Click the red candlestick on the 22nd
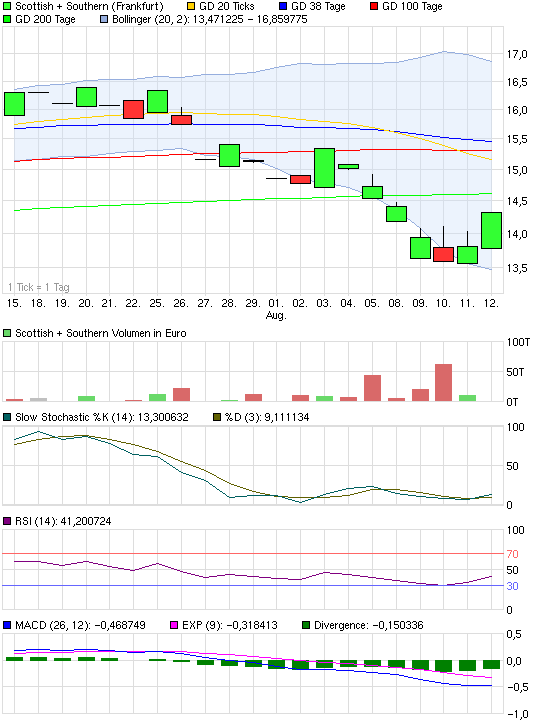The image size is (545, 722). [133, 109]
